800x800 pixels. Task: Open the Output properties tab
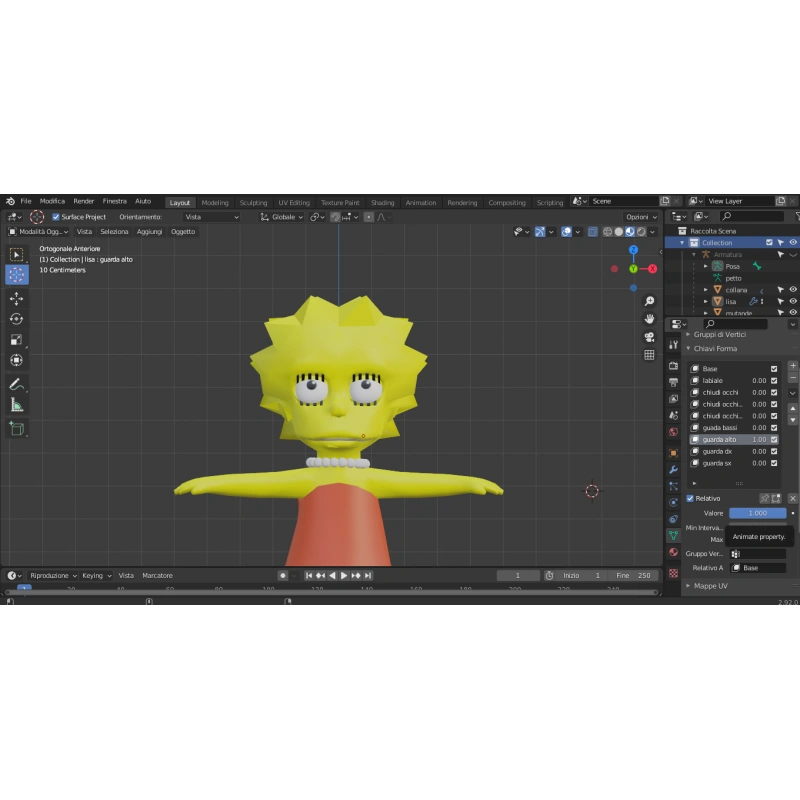pos(673,382)
